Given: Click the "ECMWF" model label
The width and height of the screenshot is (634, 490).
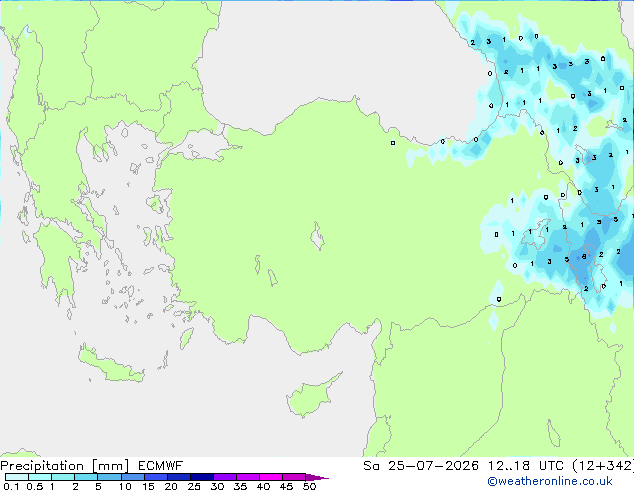Looking at the screenshot, I should coord(161,466).
